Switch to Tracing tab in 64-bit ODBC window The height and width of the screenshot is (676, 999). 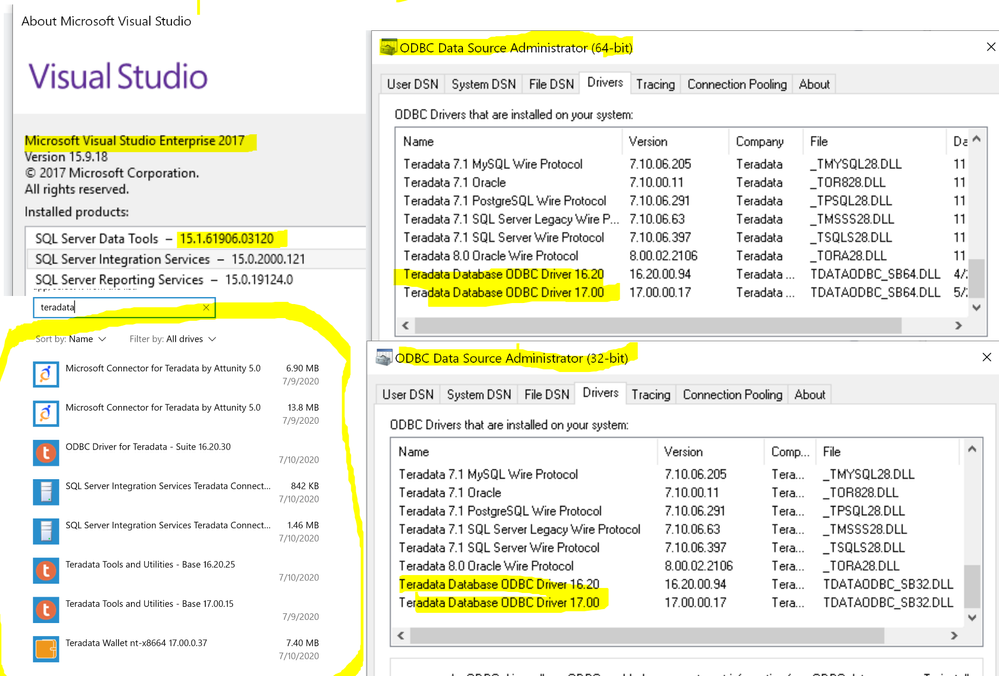[x=655, y=85]
